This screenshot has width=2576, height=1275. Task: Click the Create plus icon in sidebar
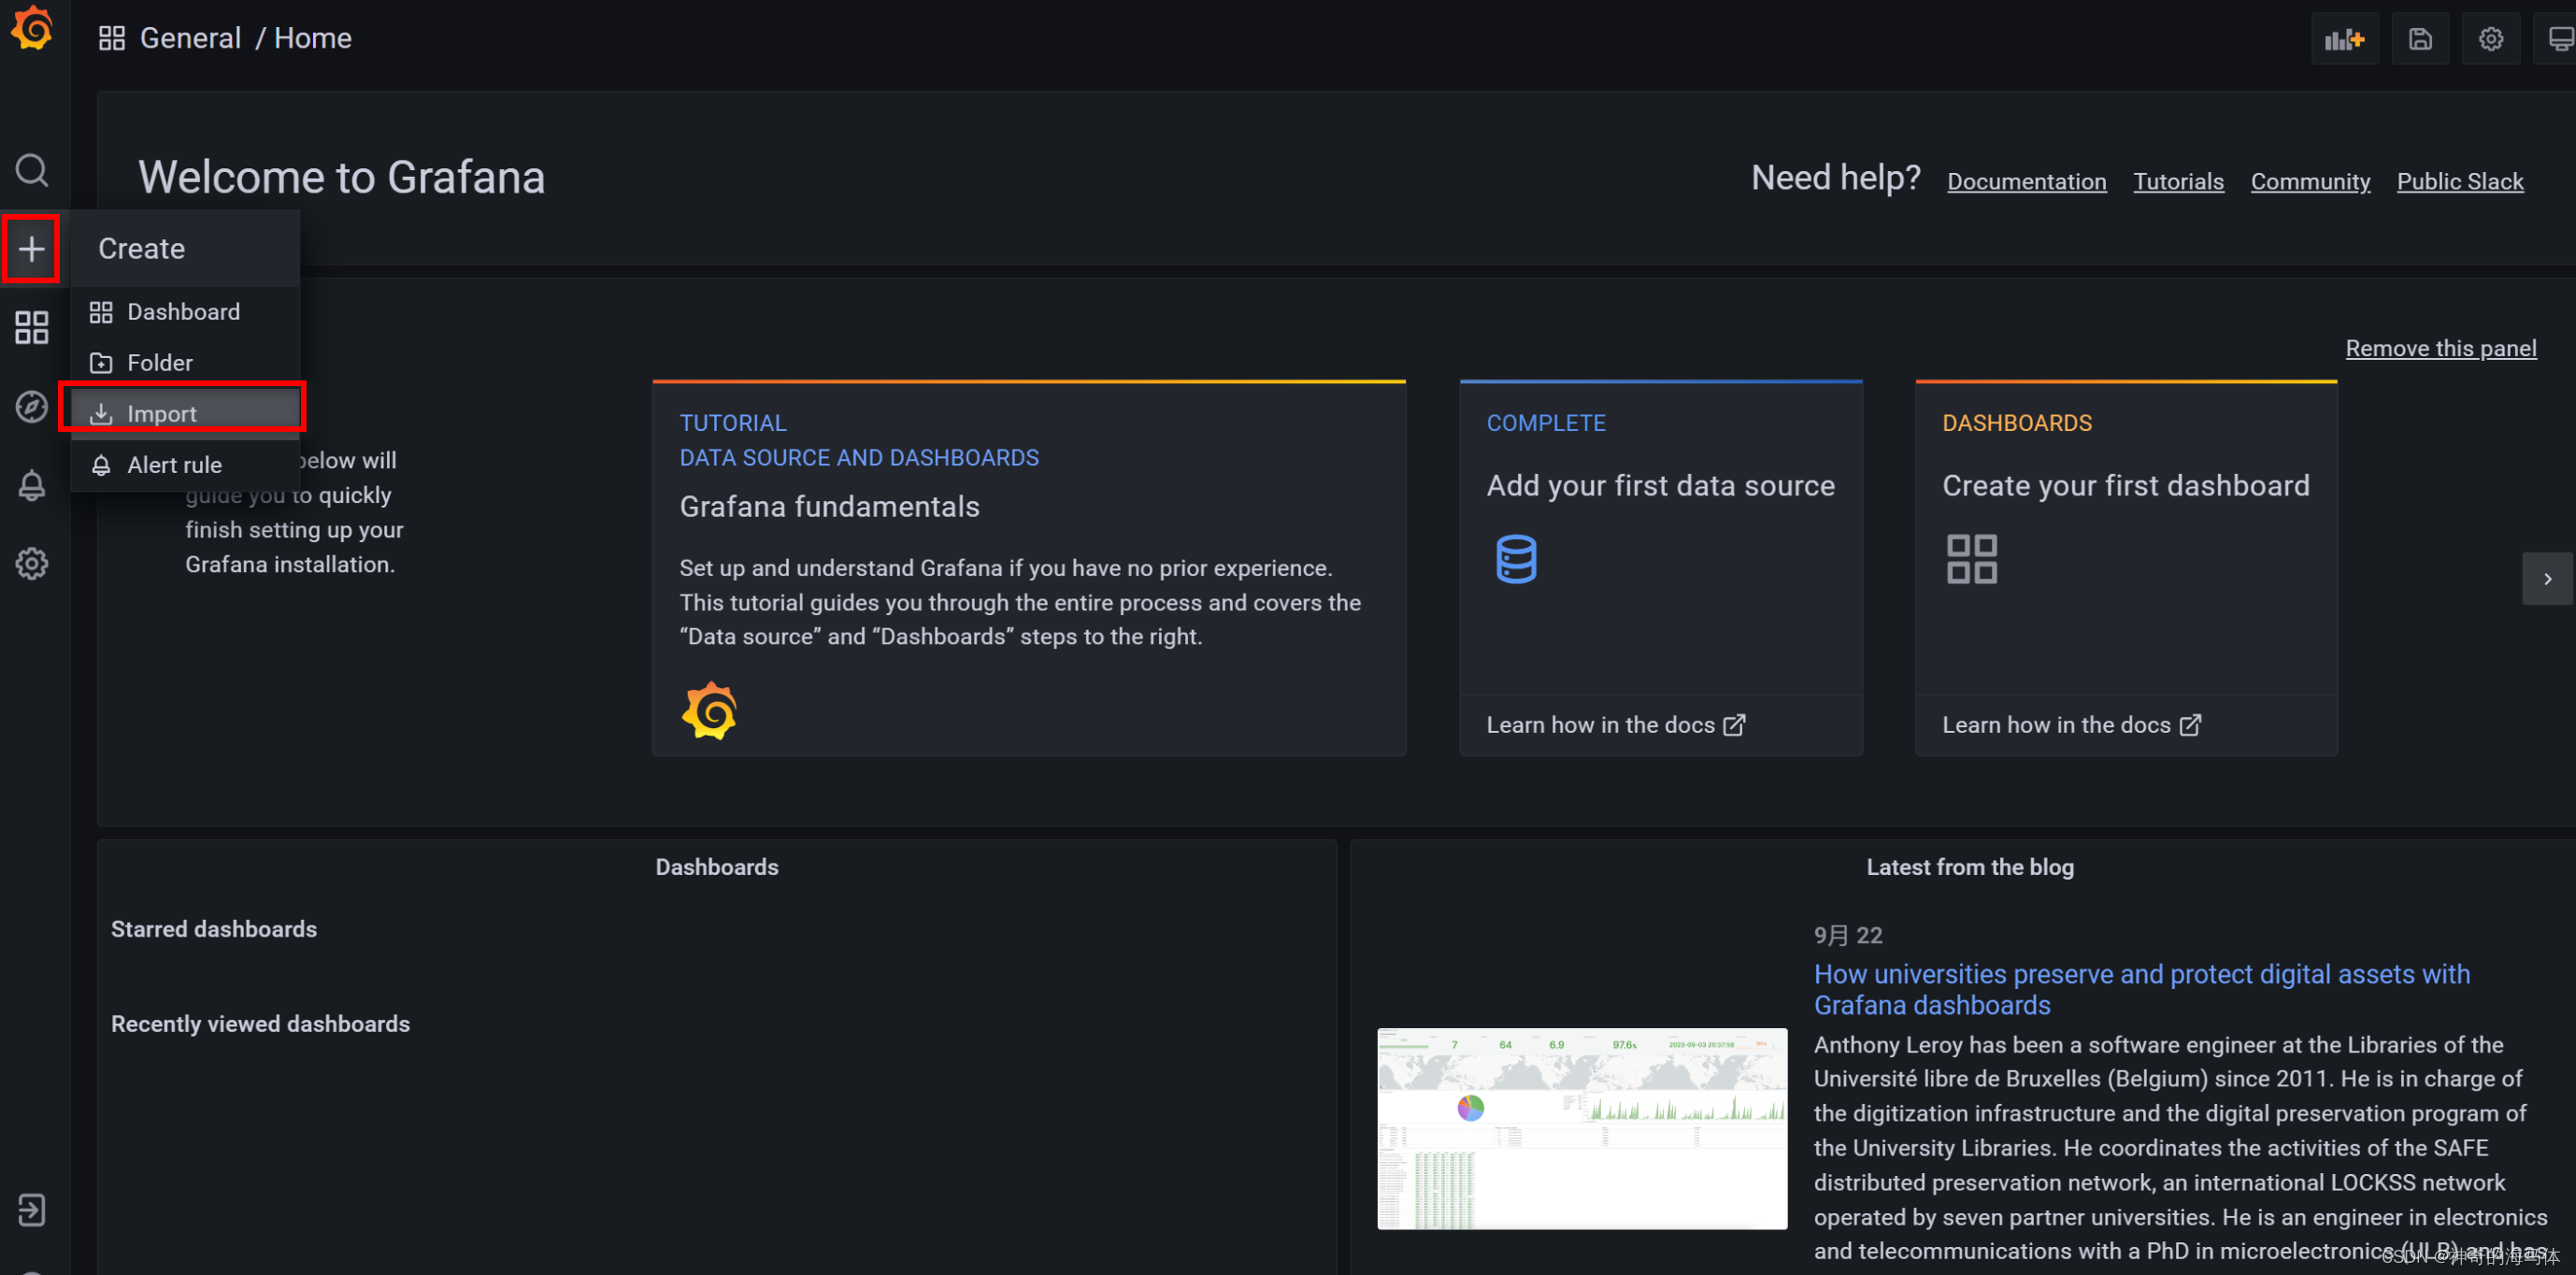[x=32, y=248]
